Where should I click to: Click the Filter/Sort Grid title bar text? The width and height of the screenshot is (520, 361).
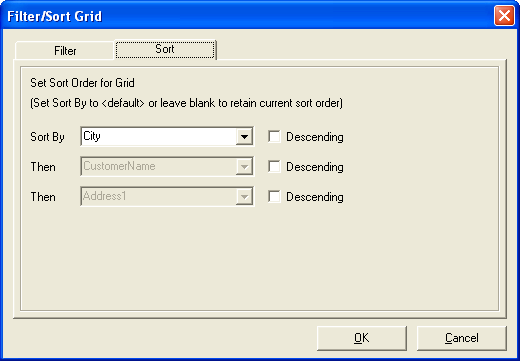pos(54,16)
